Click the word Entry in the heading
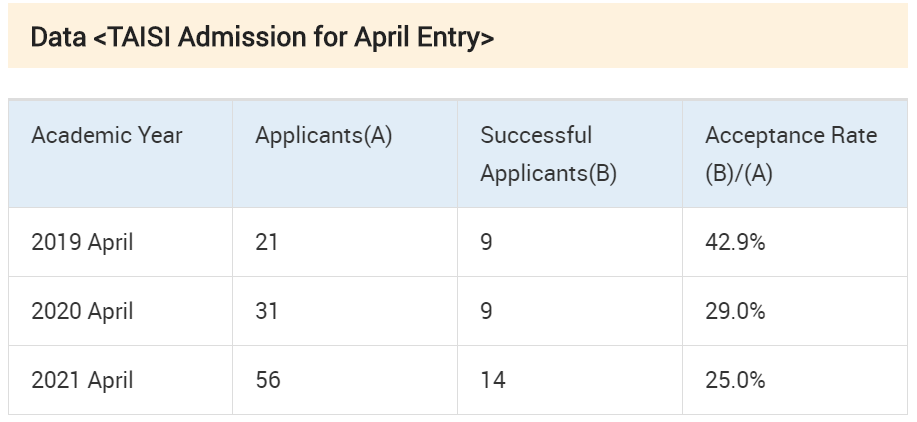917x422 pixels. tap(456, 37)
